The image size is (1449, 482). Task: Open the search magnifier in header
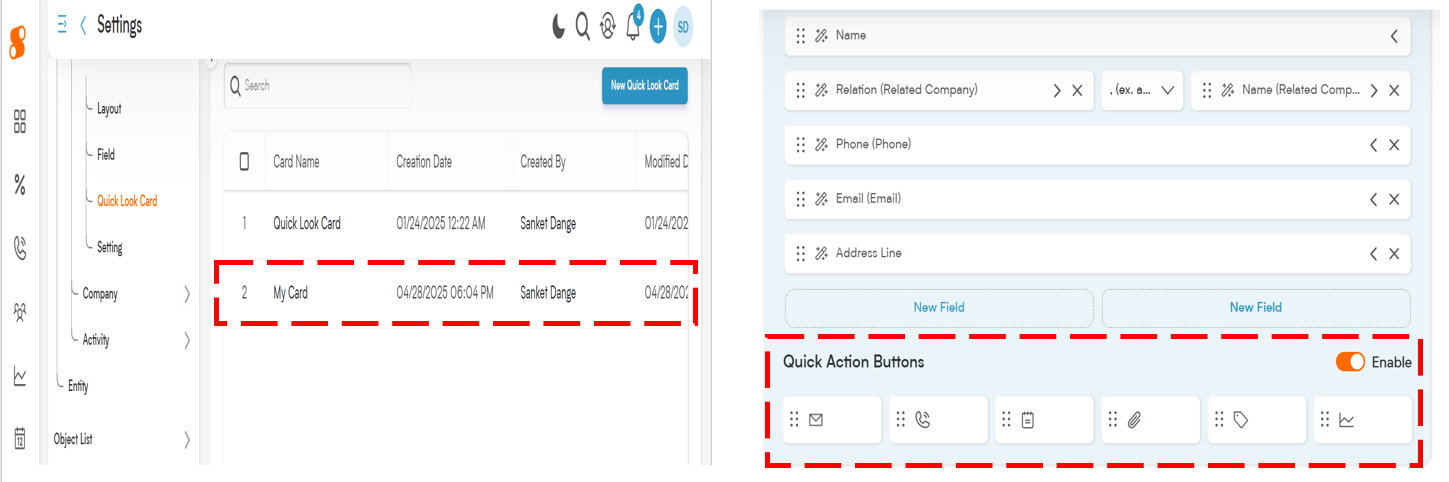point(583,26)
